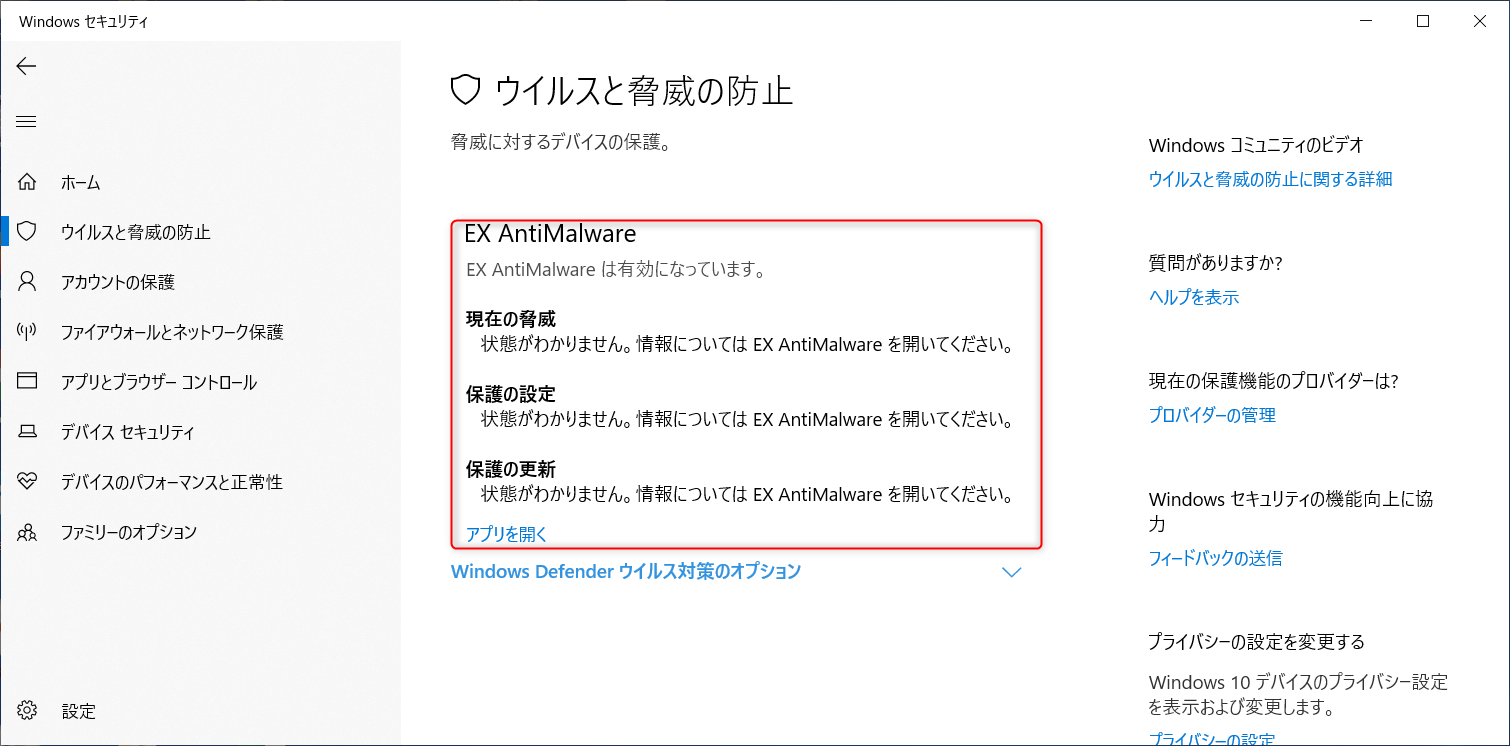Click the settings gear icon
The image size is (1510, 746).
[27, 711]
